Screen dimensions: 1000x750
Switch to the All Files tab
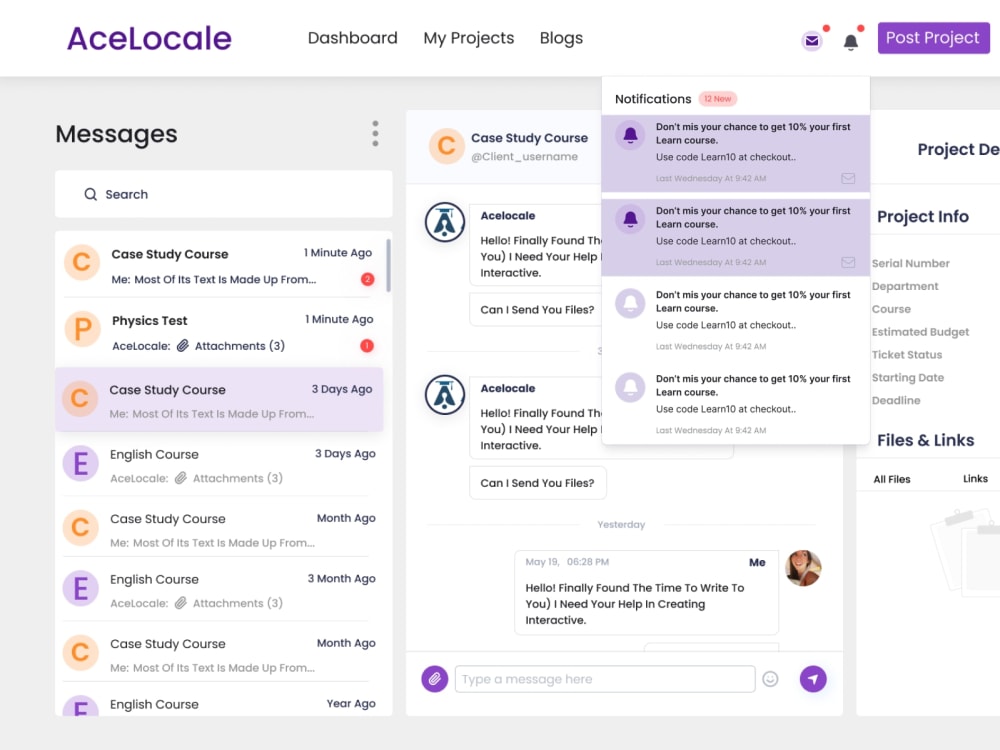pos(892,479)
